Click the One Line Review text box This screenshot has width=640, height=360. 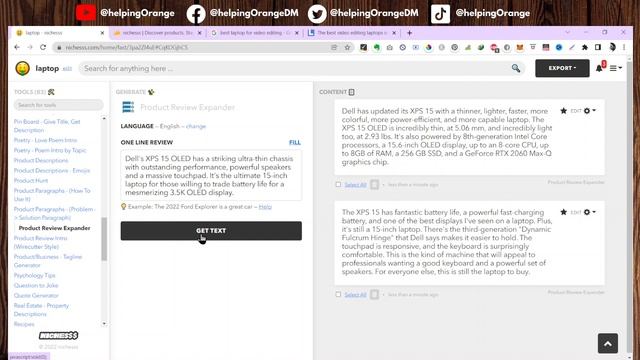(211, 175)
